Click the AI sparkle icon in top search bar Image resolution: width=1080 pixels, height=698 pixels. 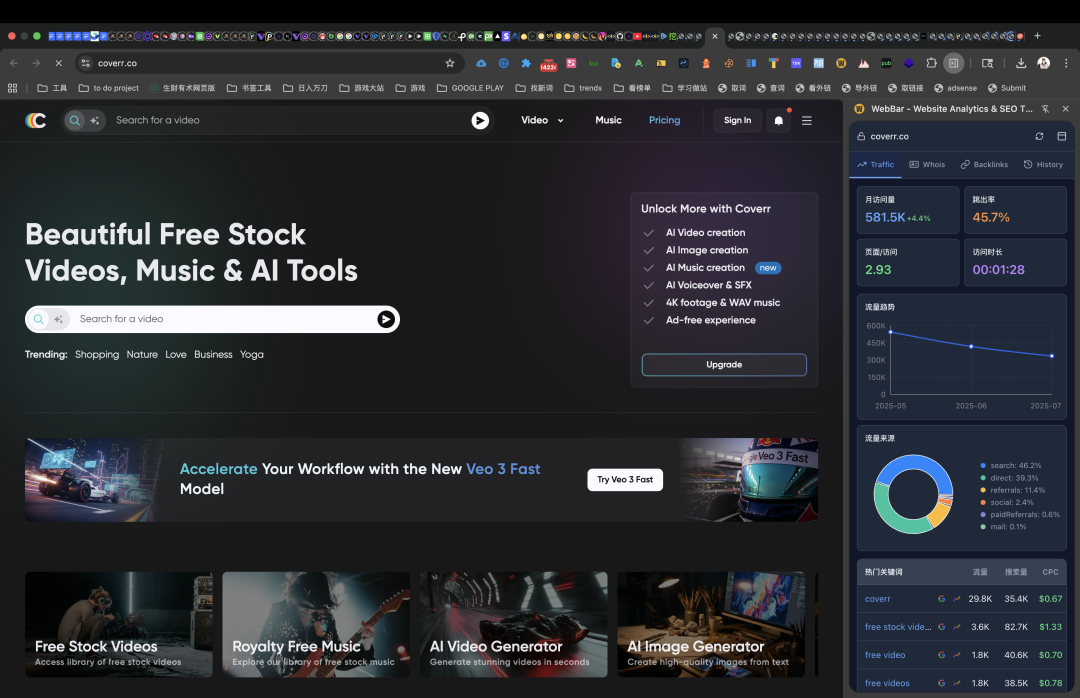coord(94,121)
